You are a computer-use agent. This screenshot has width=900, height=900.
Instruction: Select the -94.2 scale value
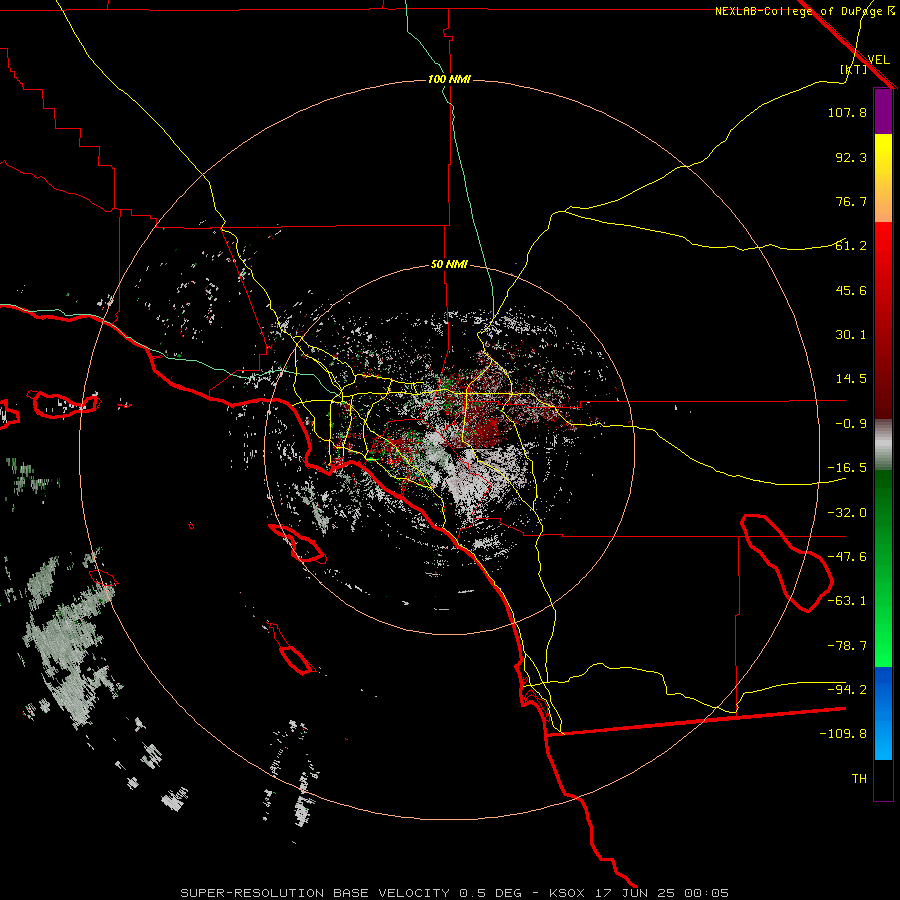click(x=847, y=690)
